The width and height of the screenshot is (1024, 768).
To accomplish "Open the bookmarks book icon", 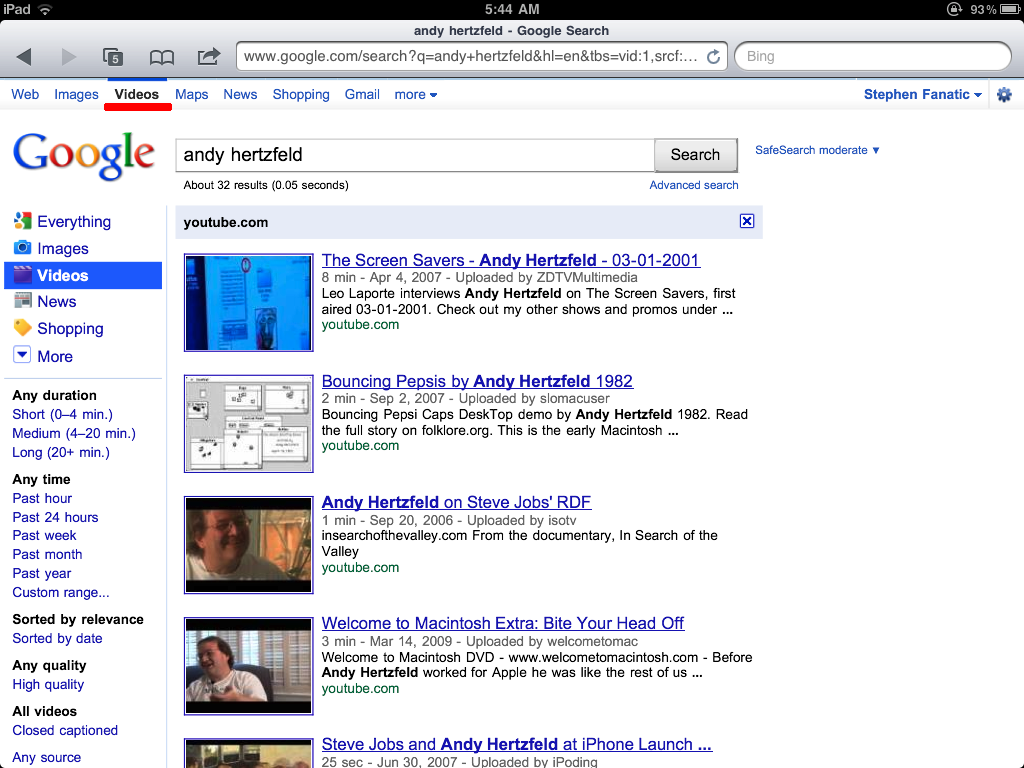I will 161,57.
